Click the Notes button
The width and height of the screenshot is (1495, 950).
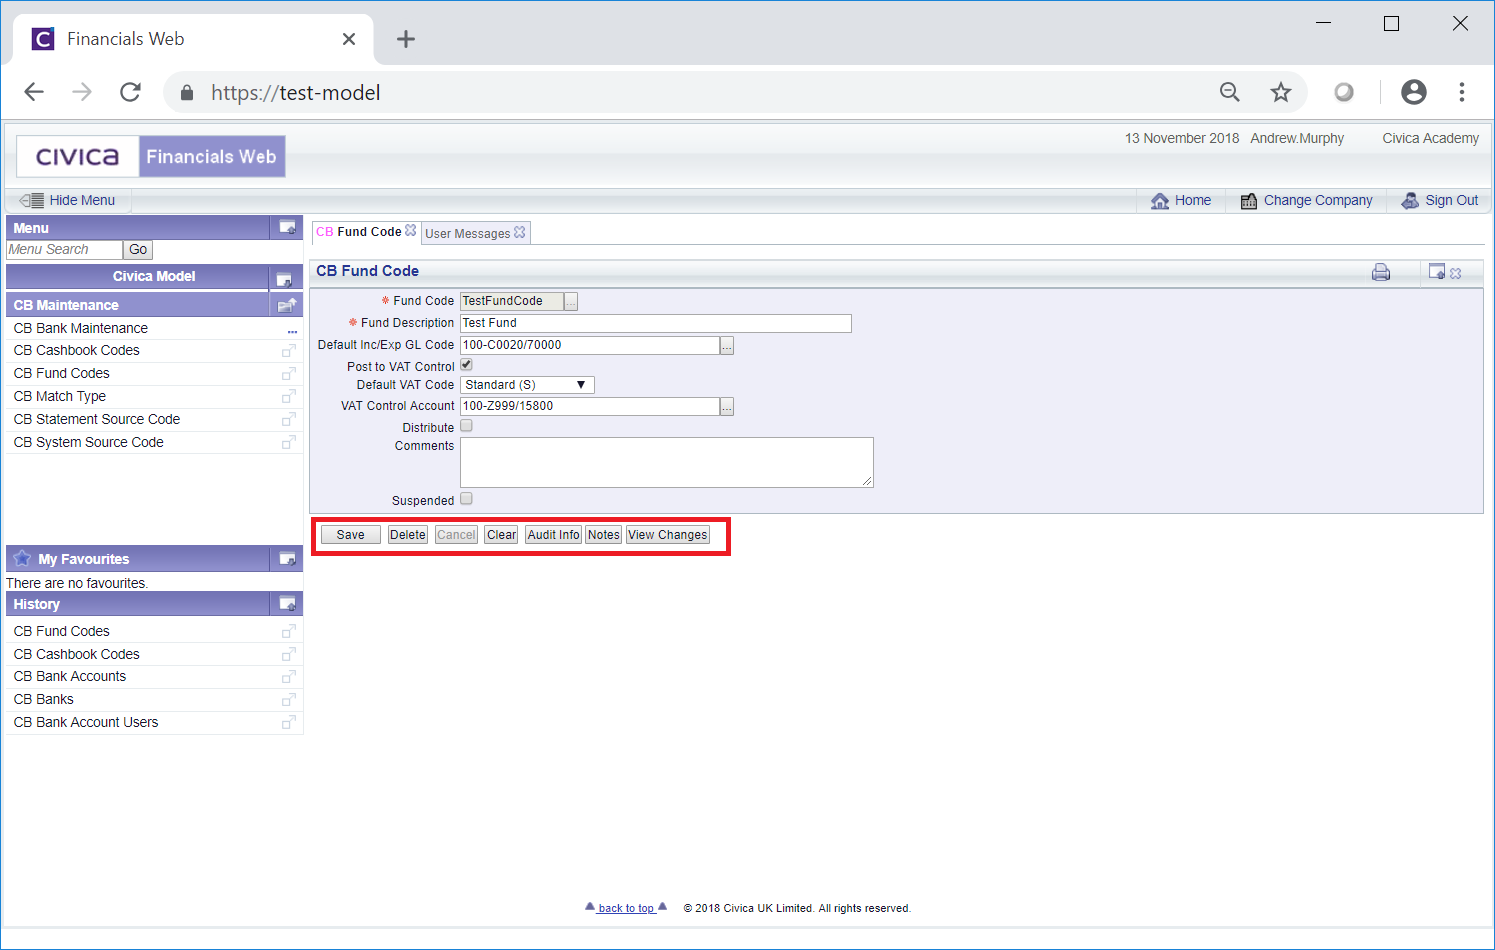[604, 535]
